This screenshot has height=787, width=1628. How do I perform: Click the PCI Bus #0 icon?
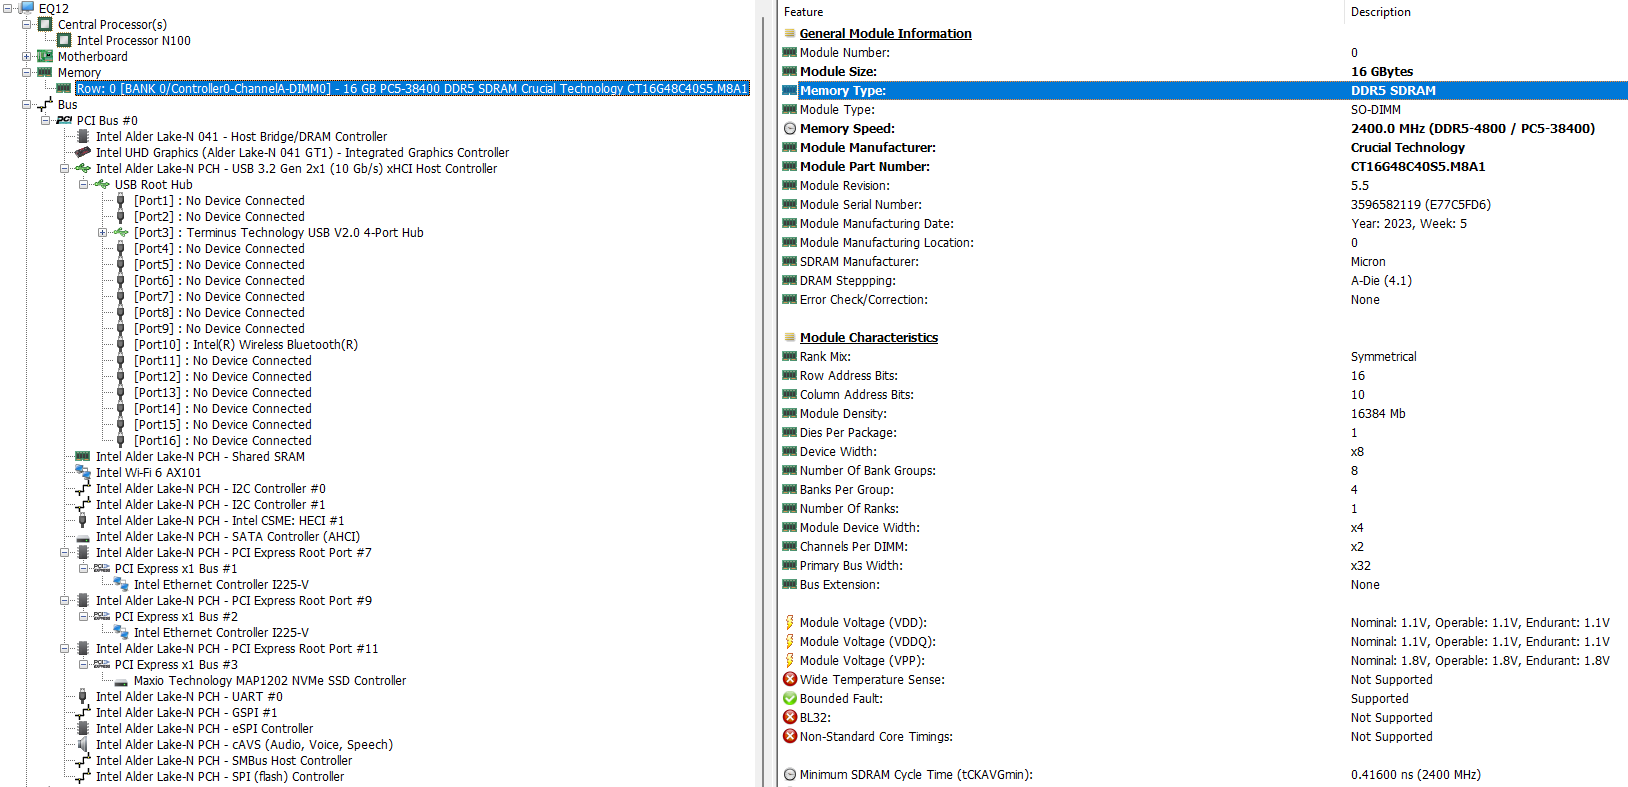[64, 120]
